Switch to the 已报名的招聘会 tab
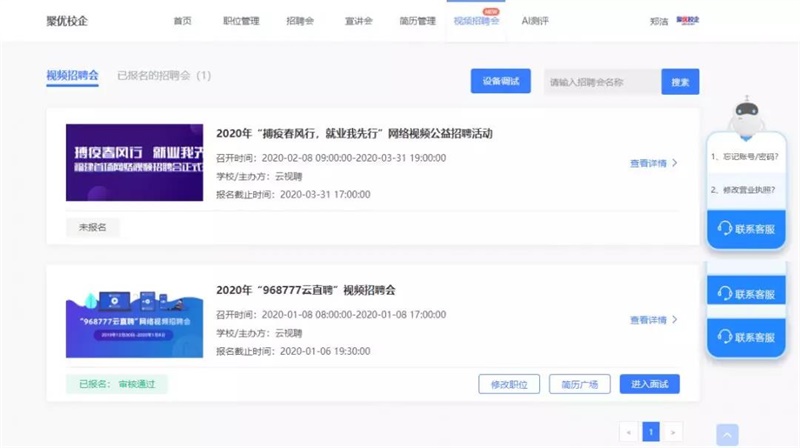Screen dimensions: 800x448 [x=164, y=75]
